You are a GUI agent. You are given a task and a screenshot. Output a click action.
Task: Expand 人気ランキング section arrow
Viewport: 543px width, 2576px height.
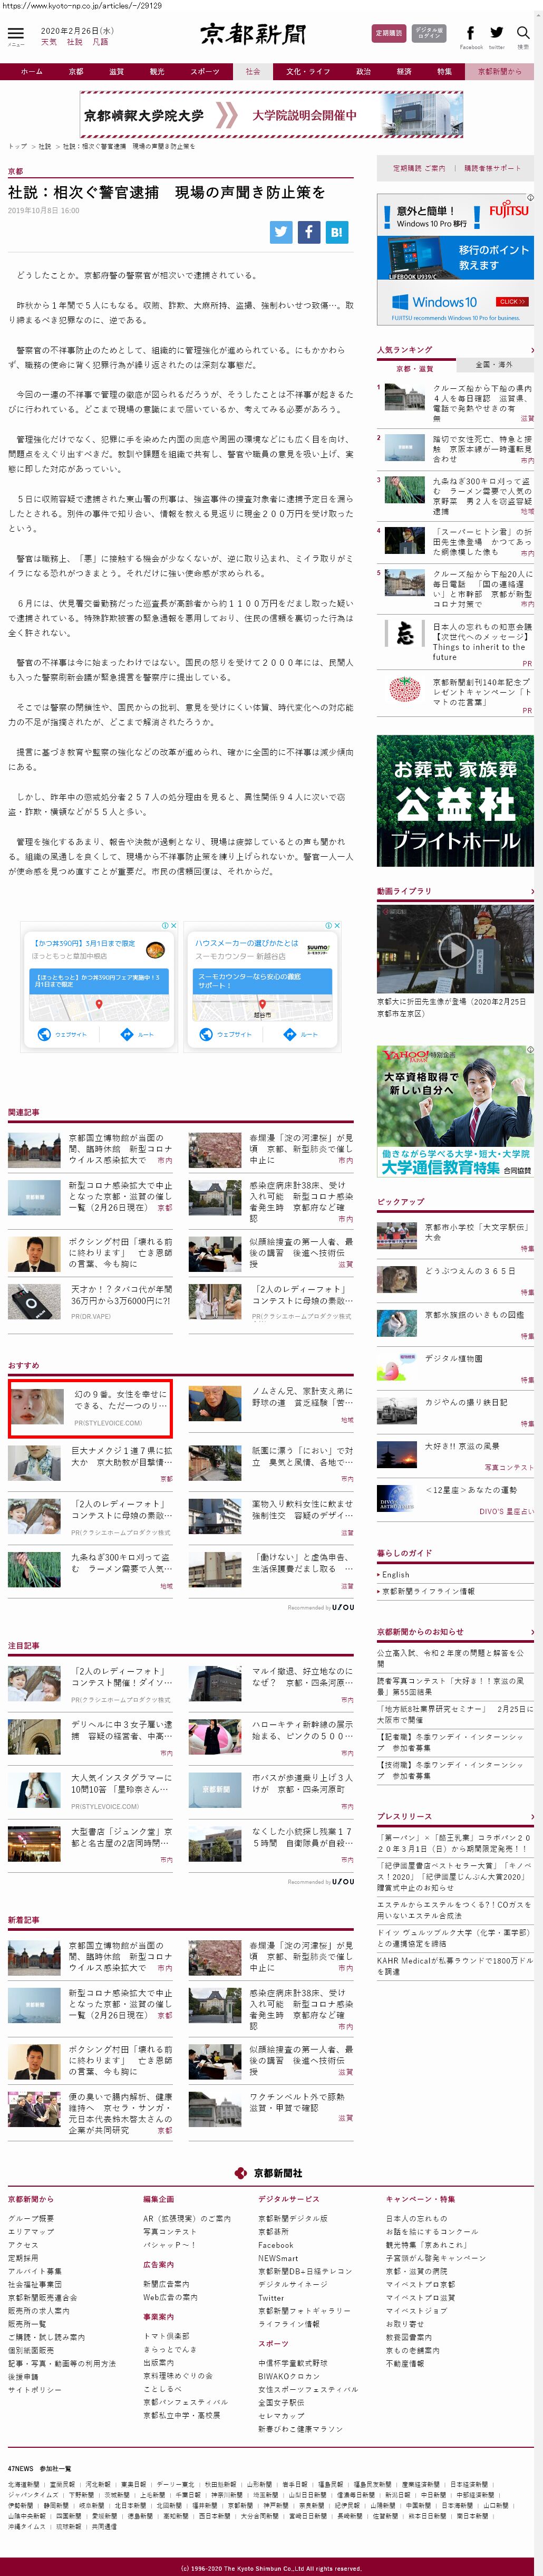pos(531,350)
